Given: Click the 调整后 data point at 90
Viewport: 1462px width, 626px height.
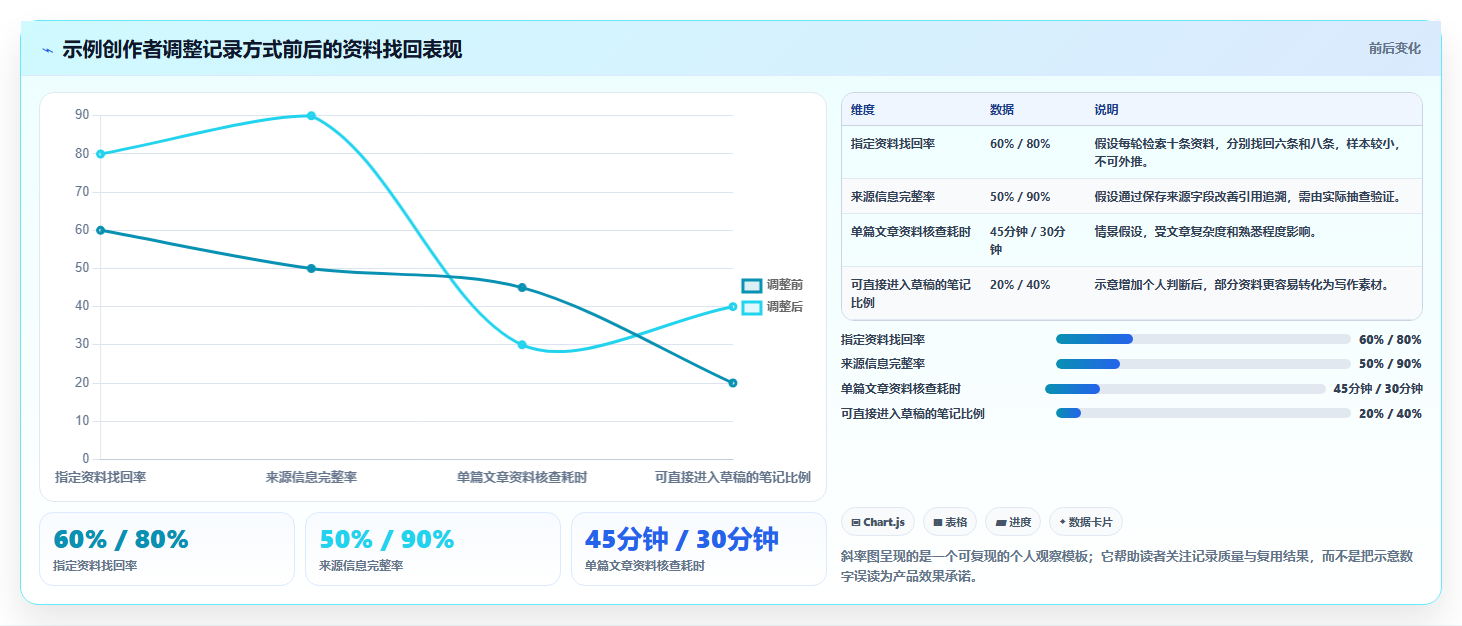Looking at the screenshot, I should [x=311, y=116].
